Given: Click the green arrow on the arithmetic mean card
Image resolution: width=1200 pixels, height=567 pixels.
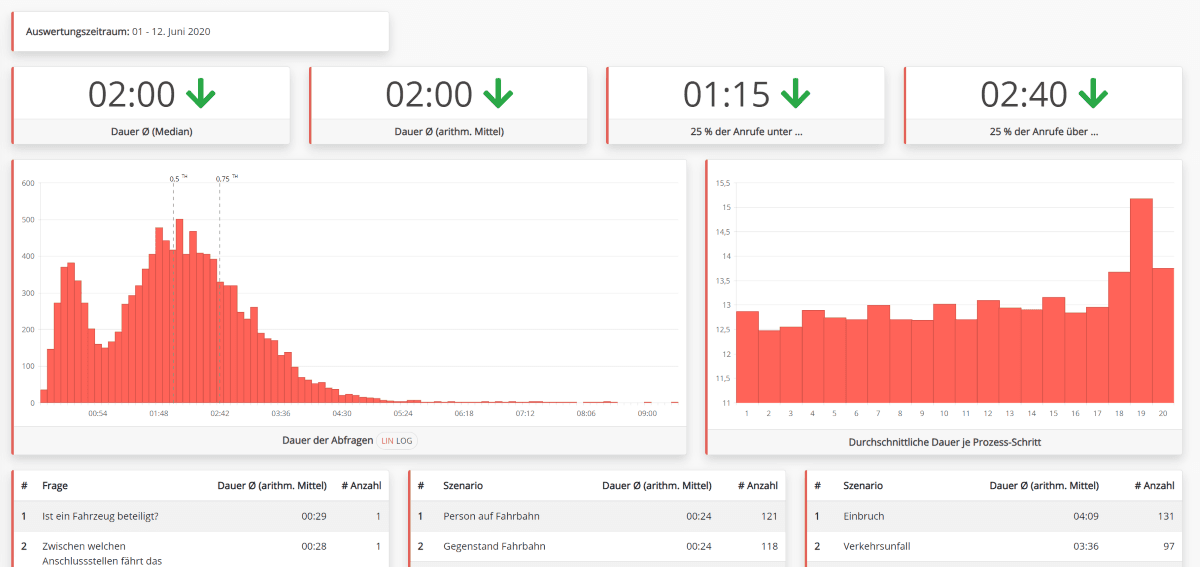Looking at the screenshot, I should tap(498, 94).
